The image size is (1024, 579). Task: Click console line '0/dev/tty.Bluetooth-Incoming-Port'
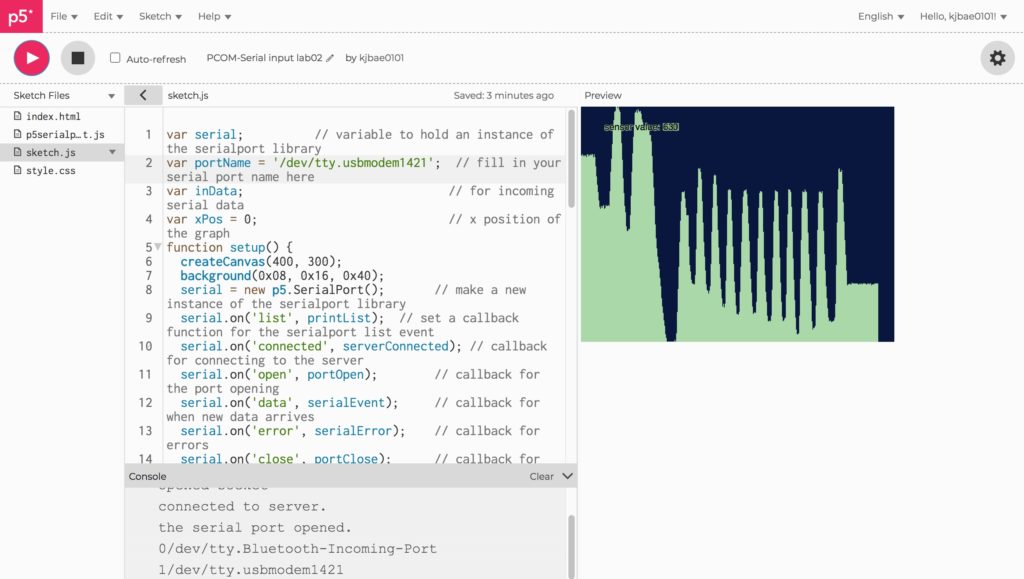(x=297, y=548)
